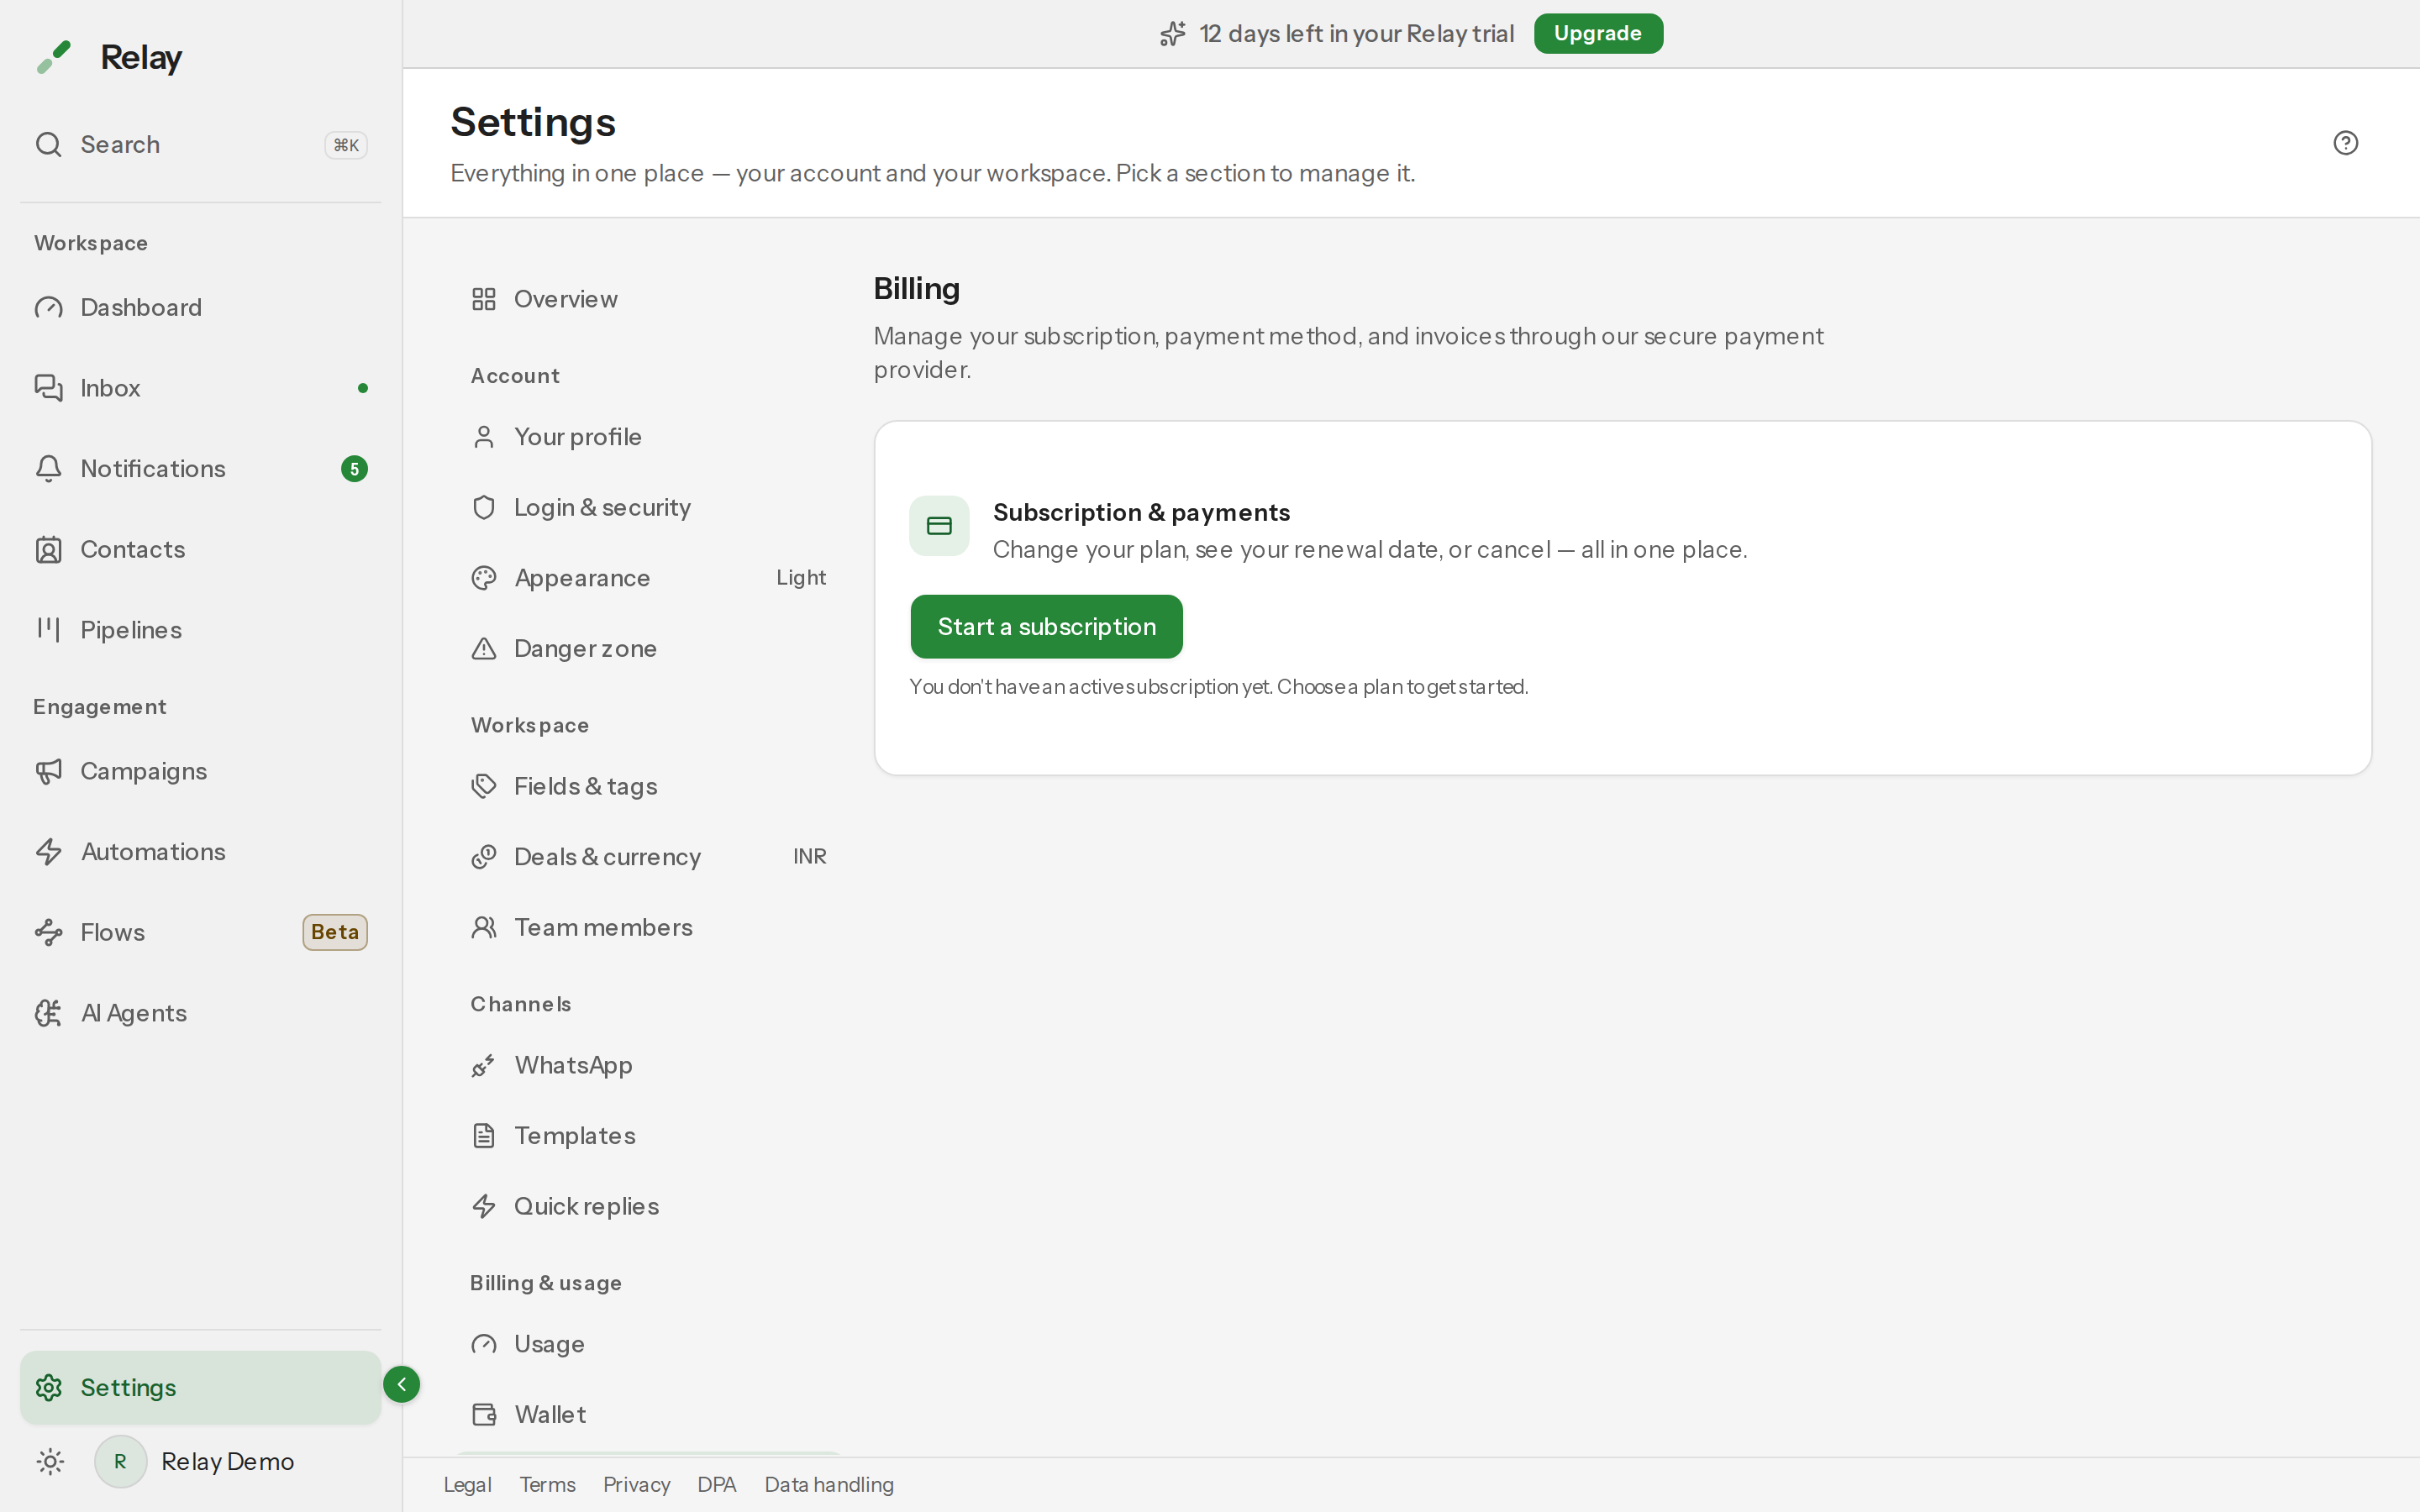Click the WhatsApp plug icon
Screen dimensions: 2420x1512
[x=484, y=1066]
